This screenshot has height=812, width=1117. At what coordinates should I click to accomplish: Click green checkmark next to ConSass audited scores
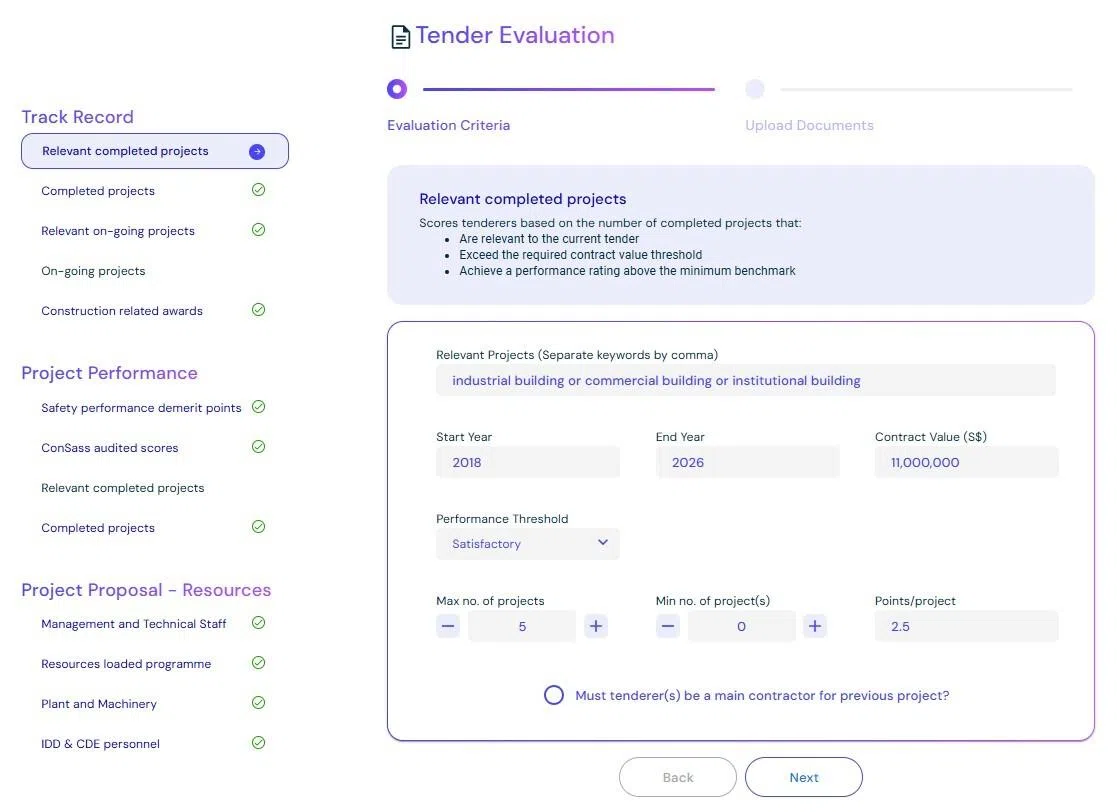(x=258, y=447)
